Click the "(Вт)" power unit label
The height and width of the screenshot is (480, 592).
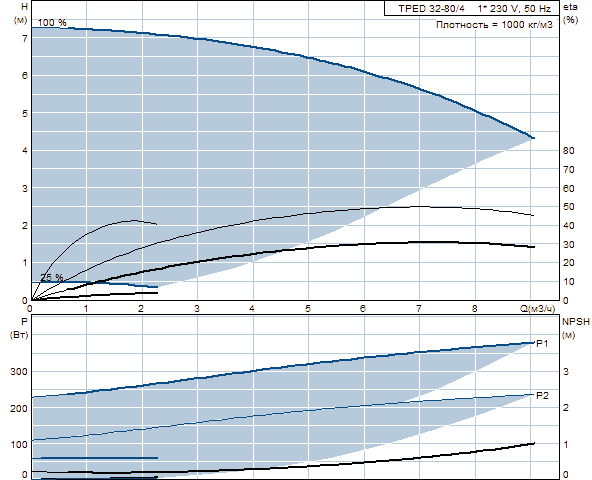point(19,335)
